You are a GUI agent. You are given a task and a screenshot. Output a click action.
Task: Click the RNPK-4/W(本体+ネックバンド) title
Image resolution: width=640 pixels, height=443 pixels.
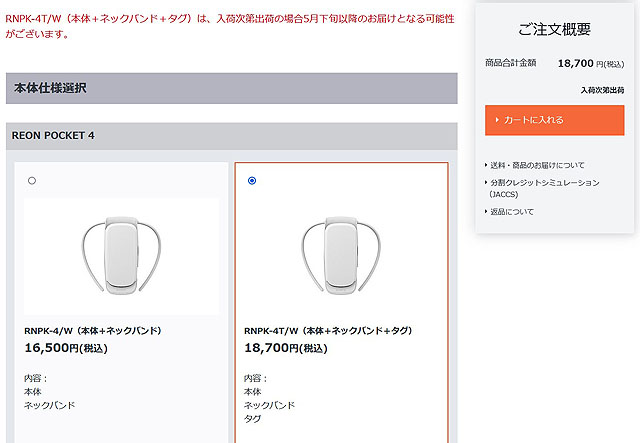93,331
